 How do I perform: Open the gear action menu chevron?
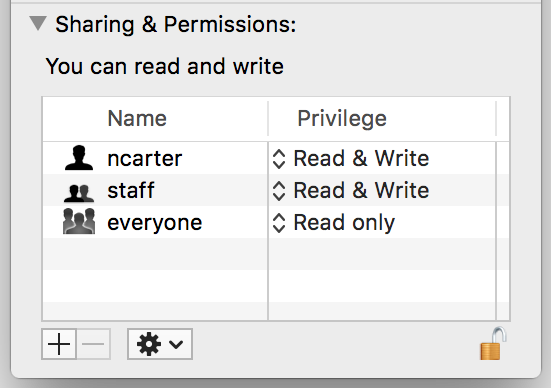pyautogui.click(x=176, y=344)
